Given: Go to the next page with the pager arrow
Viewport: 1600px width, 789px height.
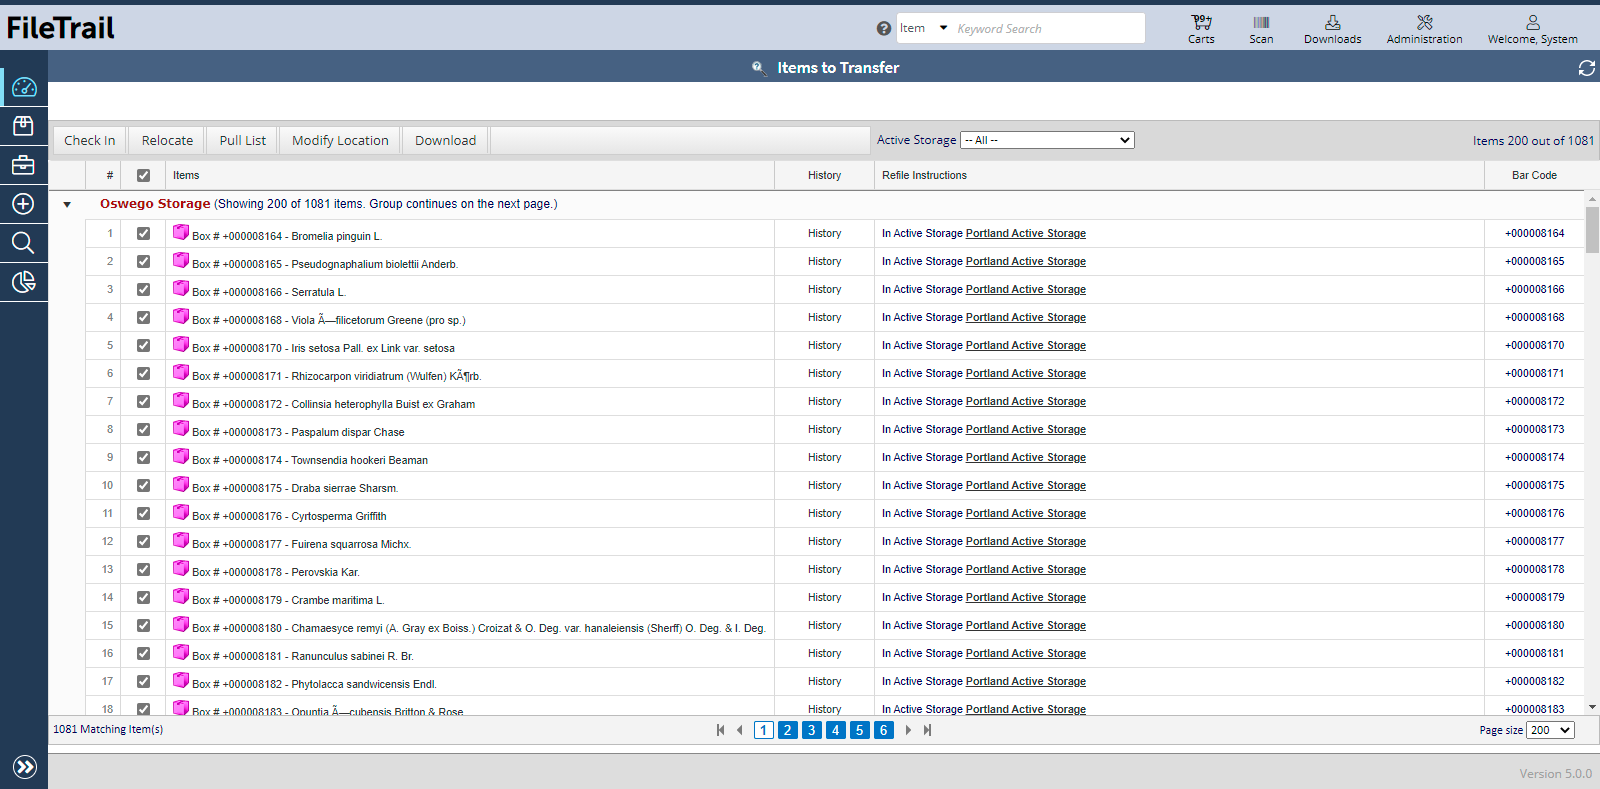Looking at the screenshot, I should pyautogui.click(x=908, y=730).
